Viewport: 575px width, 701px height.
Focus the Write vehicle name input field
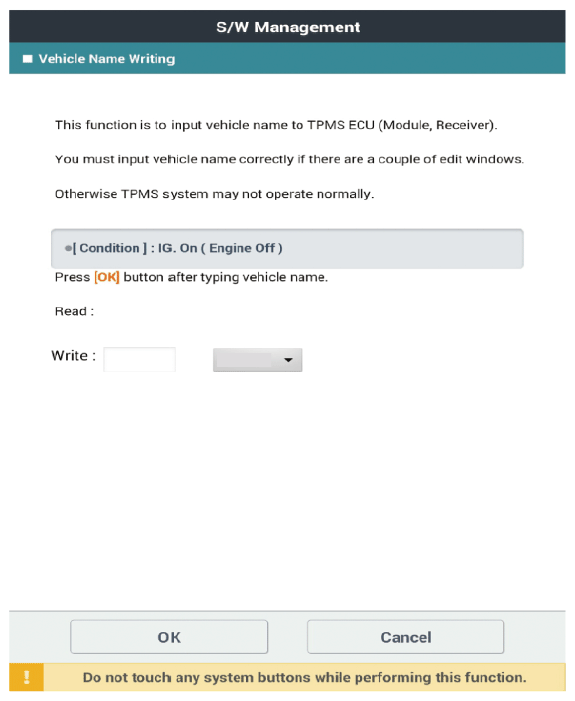pos(140,359)
